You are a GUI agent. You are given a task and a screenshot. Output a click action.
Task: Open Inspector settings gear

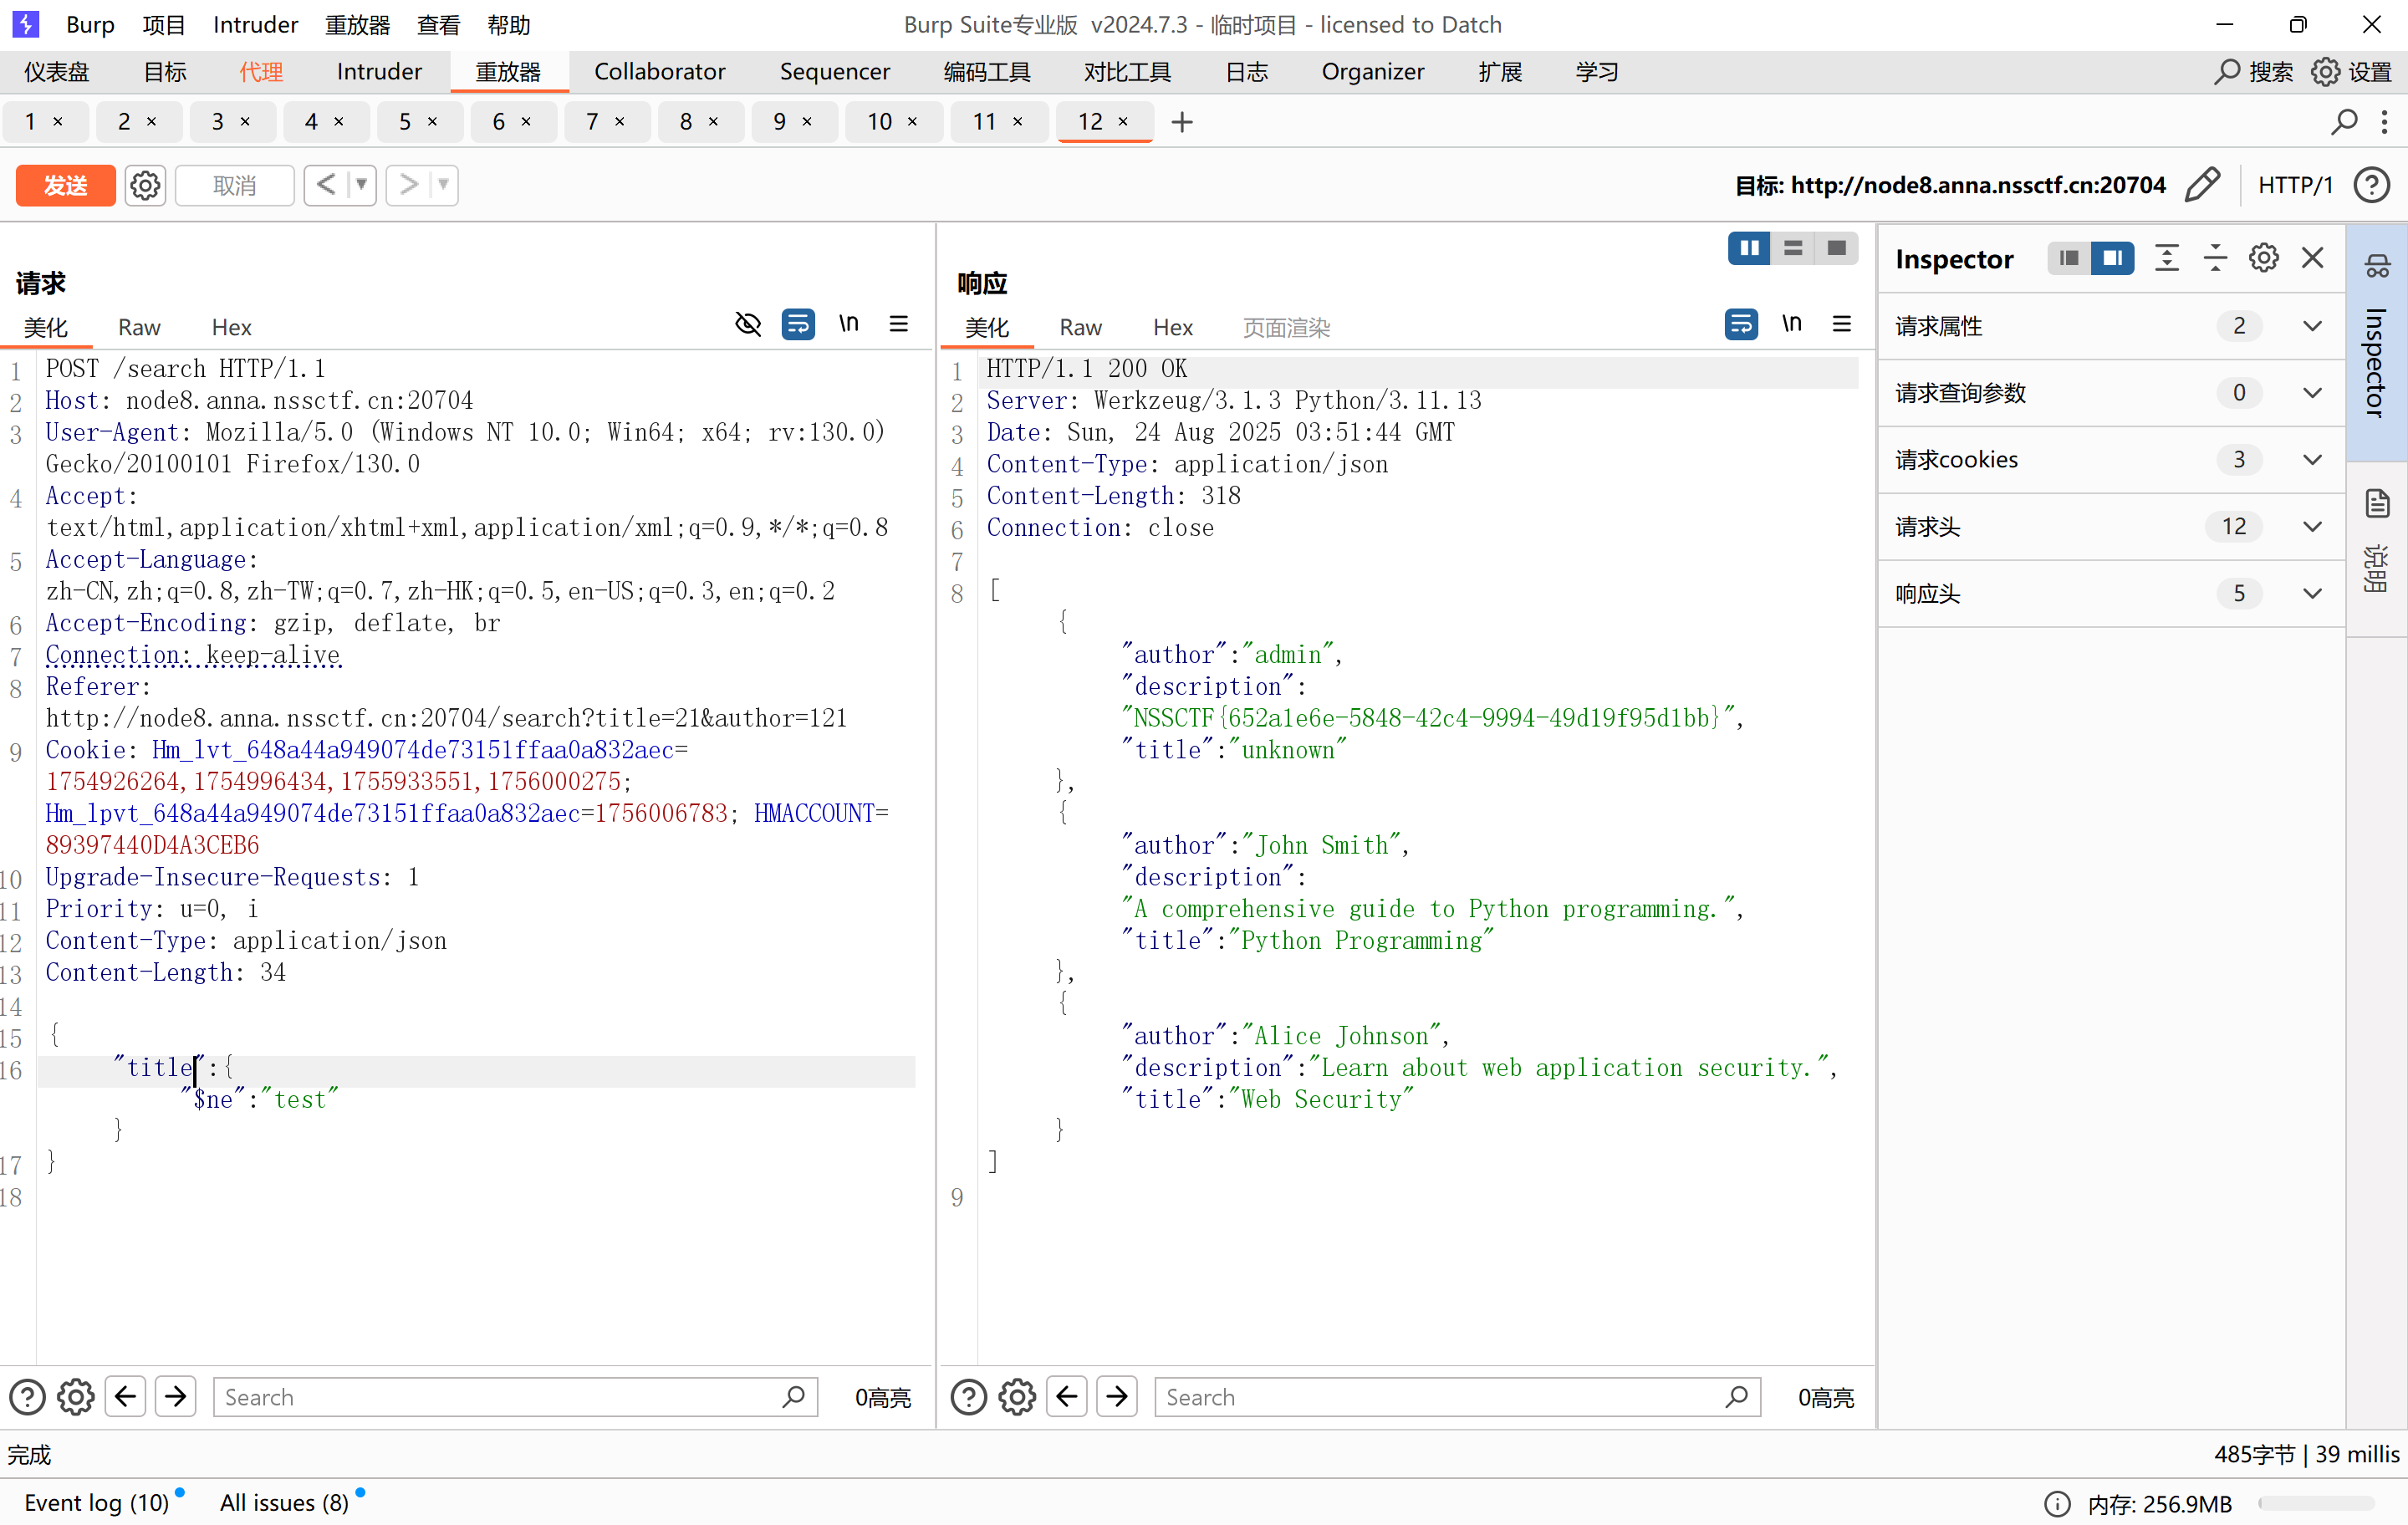coord(2264,259)
